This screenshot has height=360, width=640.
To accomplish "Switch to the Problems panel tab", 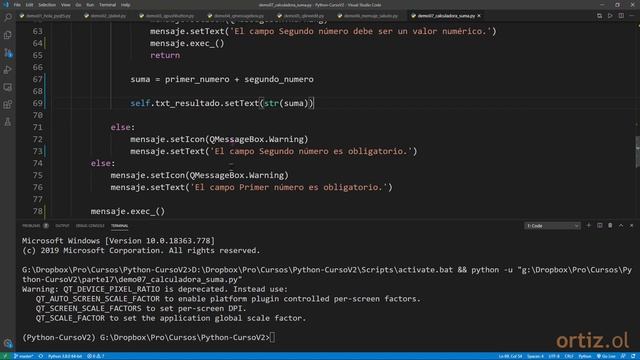I will (x=35, y=226).
